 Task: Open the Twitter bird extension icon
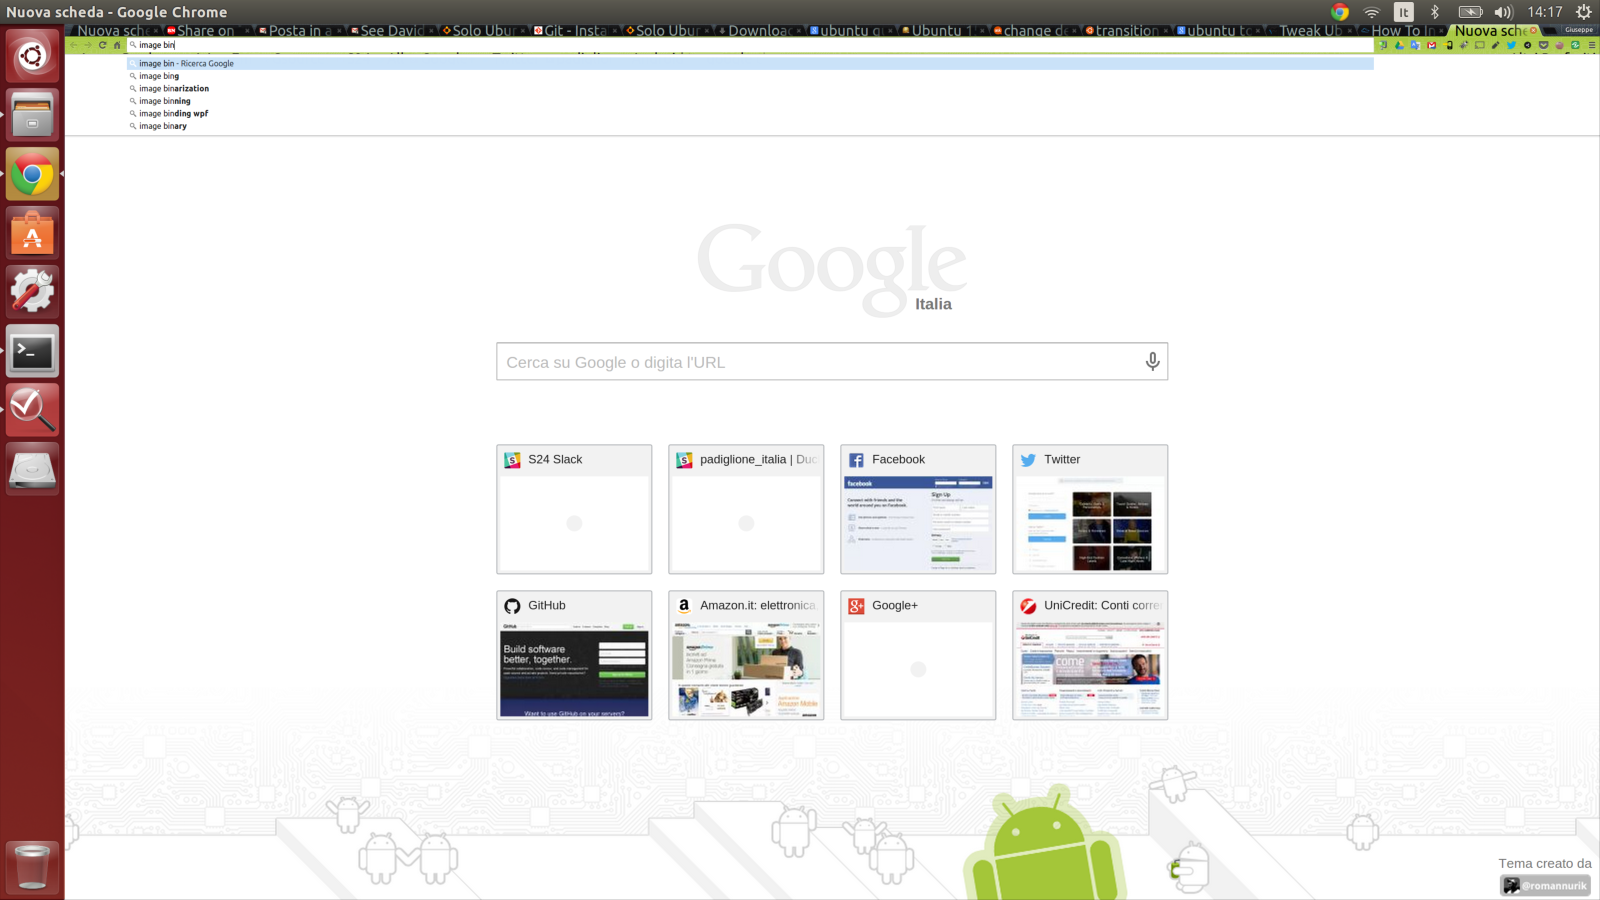[x=1511, y=45]
